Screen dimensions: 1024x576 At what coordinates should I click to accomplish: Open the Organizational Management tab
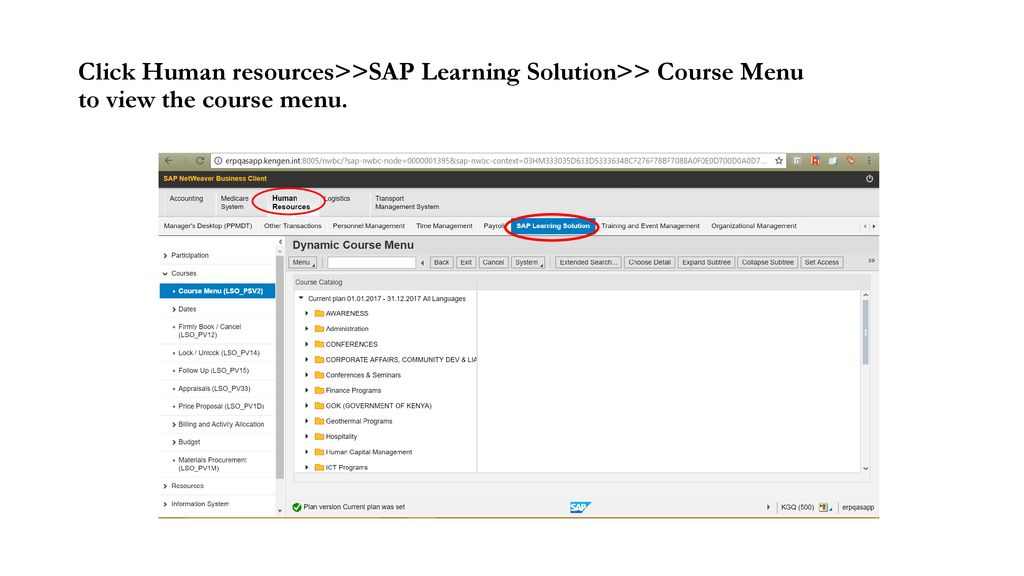pyautogui.click(x=754, y=226)
